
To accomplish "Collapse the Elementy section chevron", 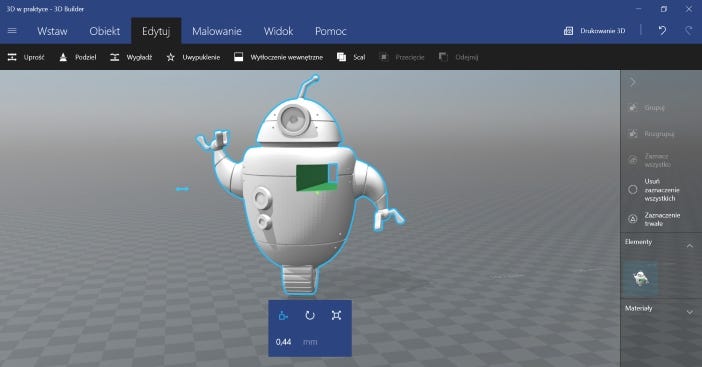I will (689, 246).
